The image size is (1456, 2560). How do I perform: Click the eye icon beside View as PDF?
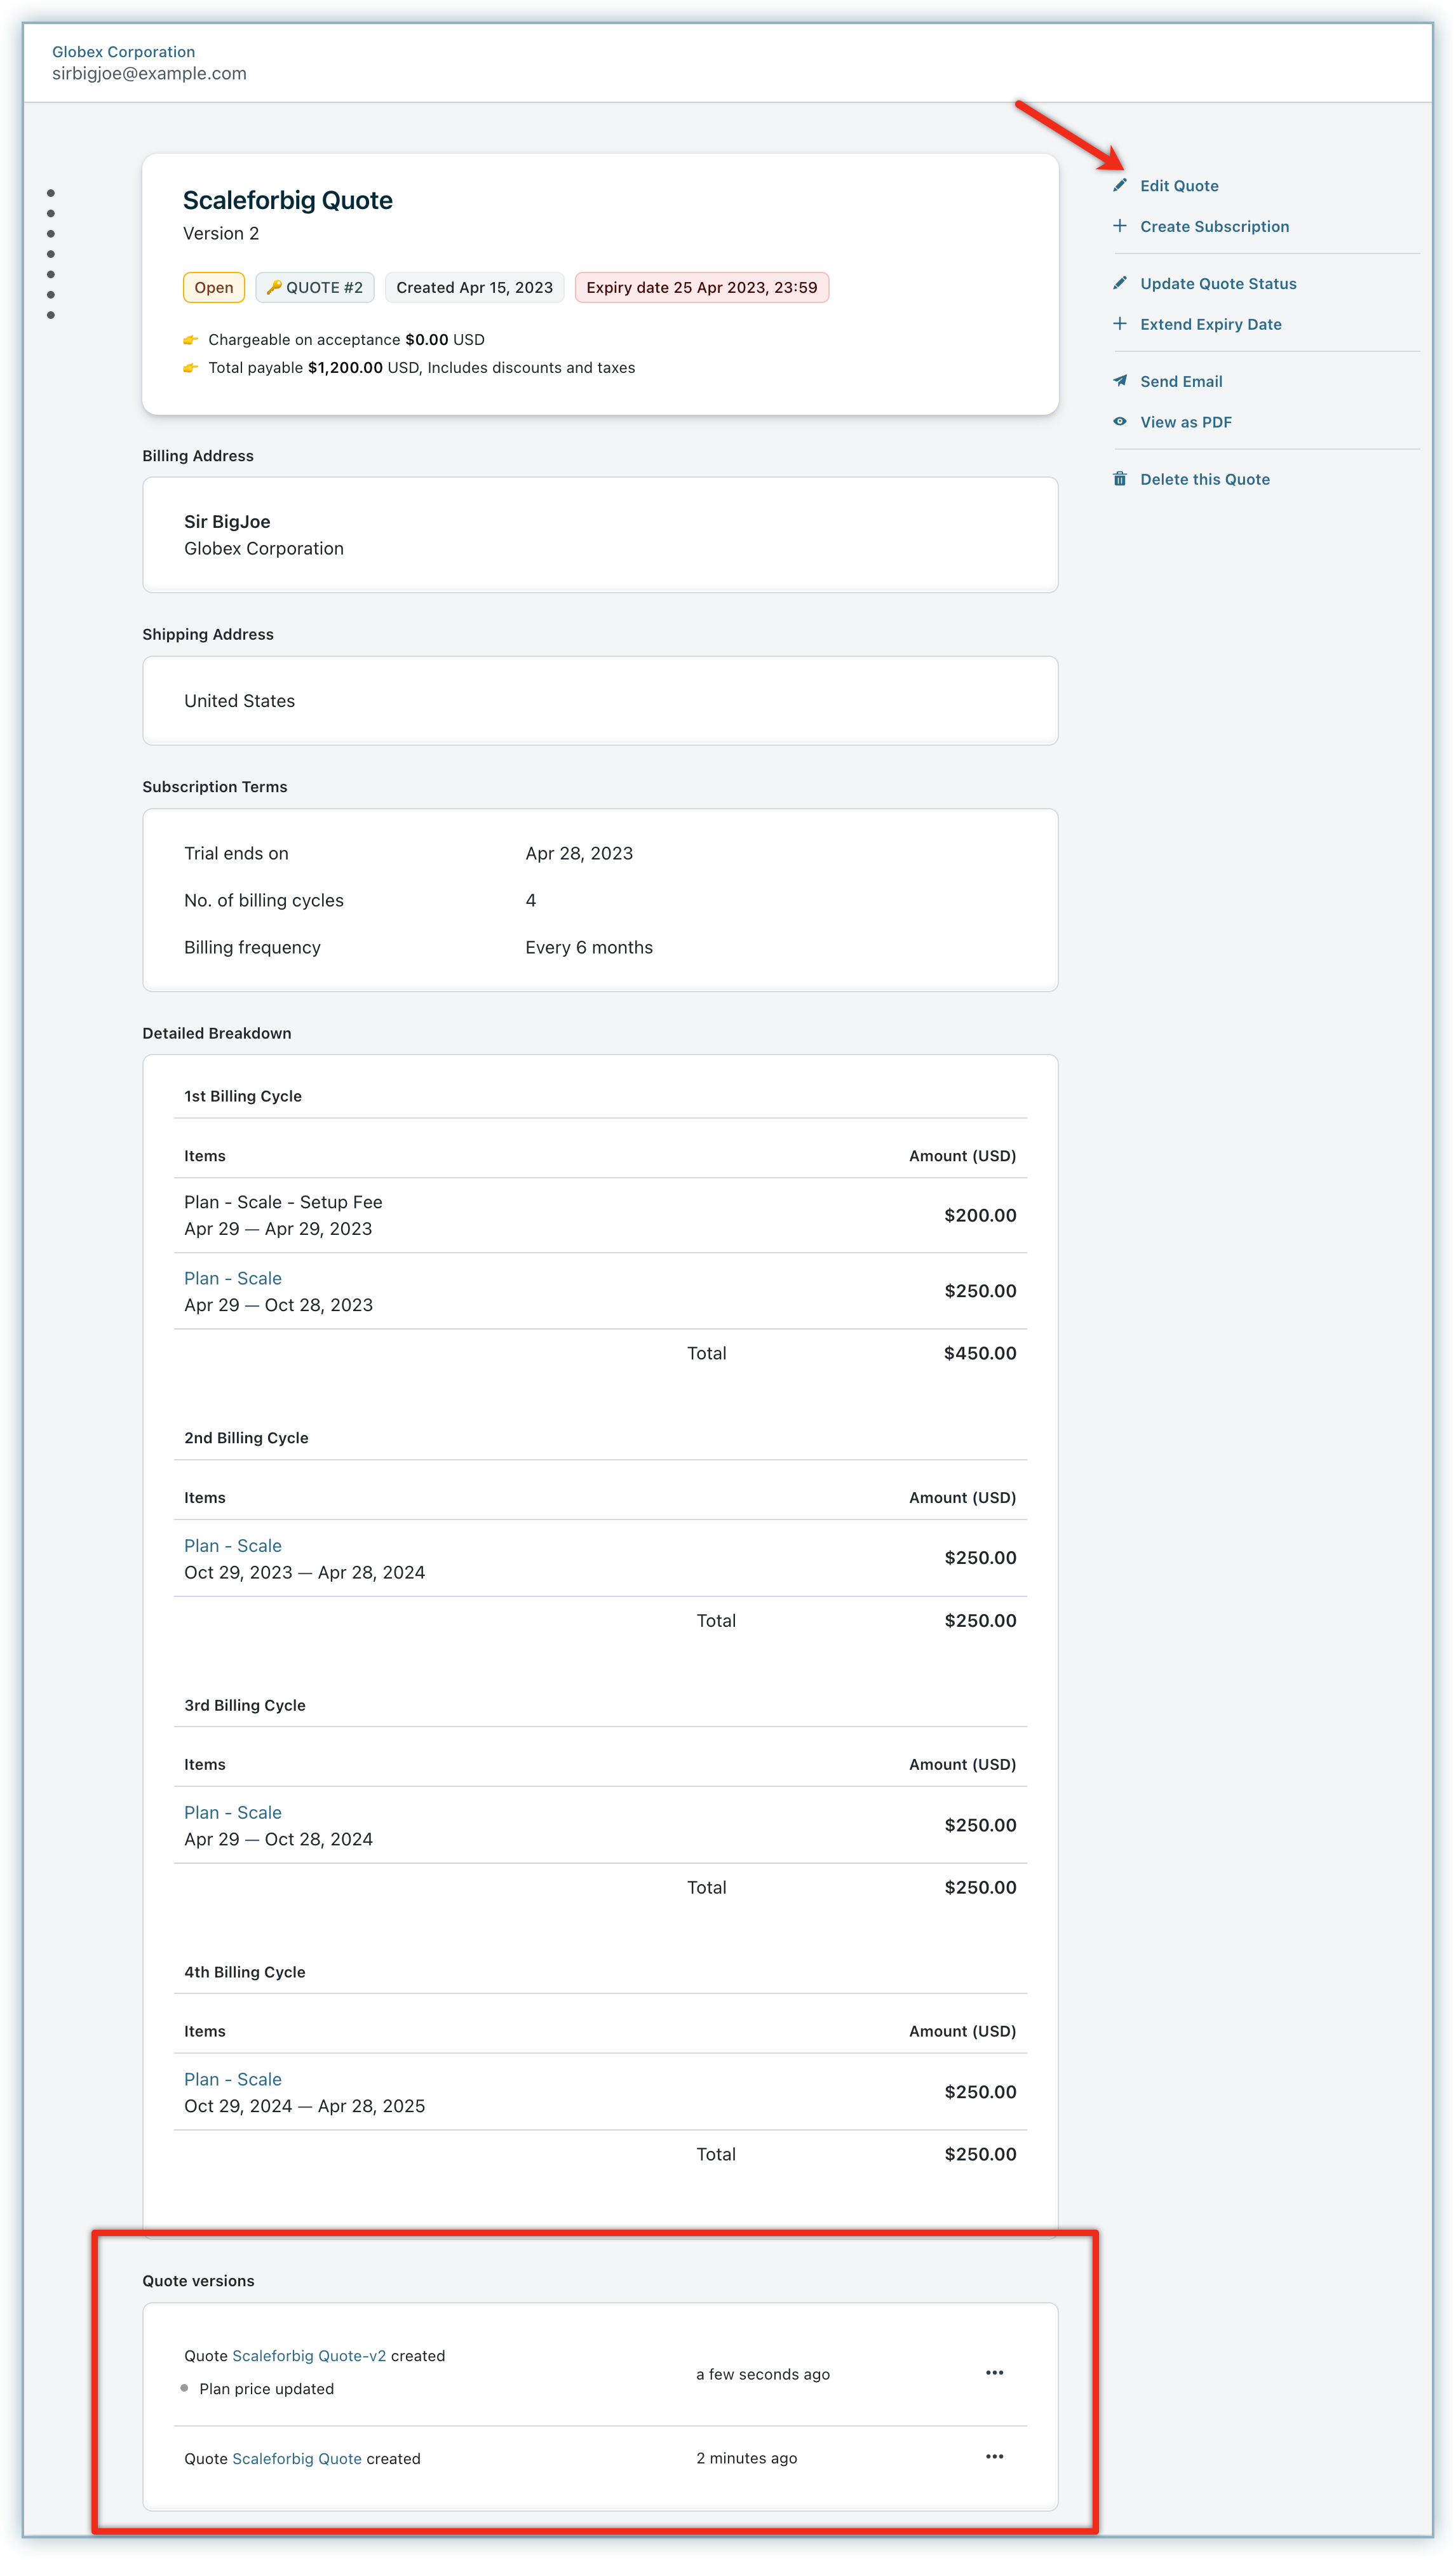1120,422
